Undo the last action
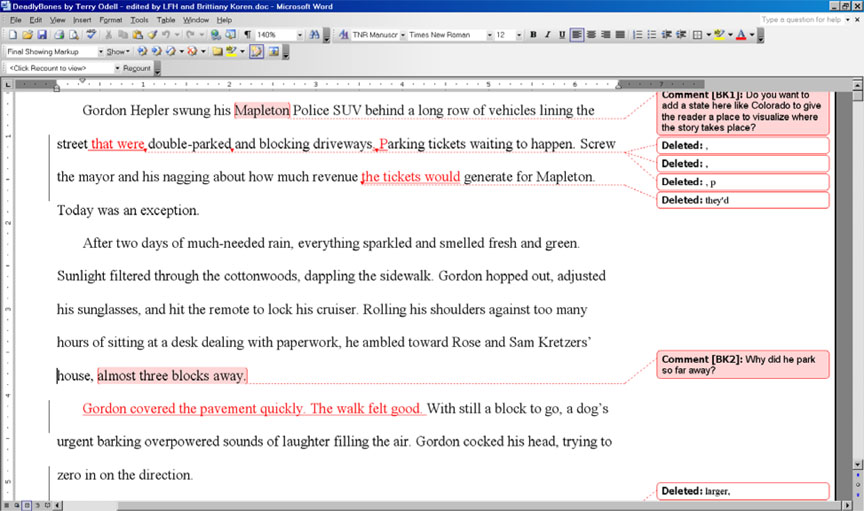The image size is (864, 511). coord(166,35)
